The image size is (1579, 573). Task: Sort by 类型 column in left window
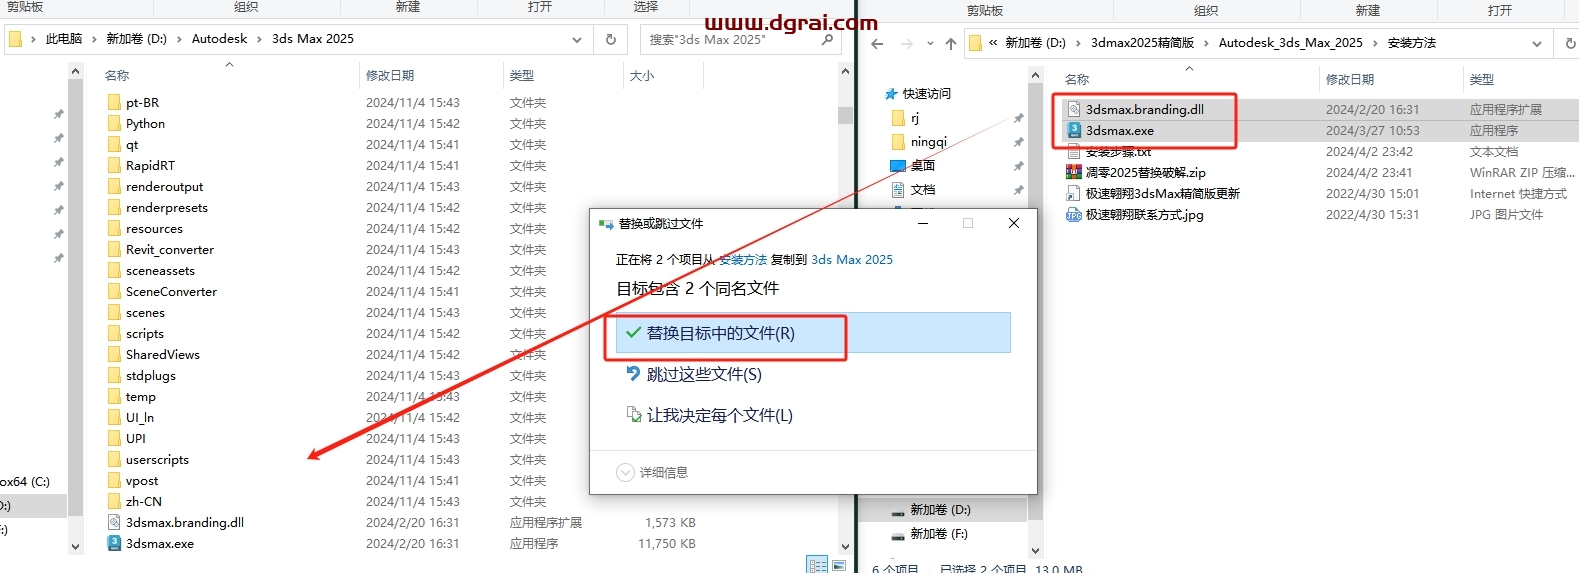coord(522,75)
